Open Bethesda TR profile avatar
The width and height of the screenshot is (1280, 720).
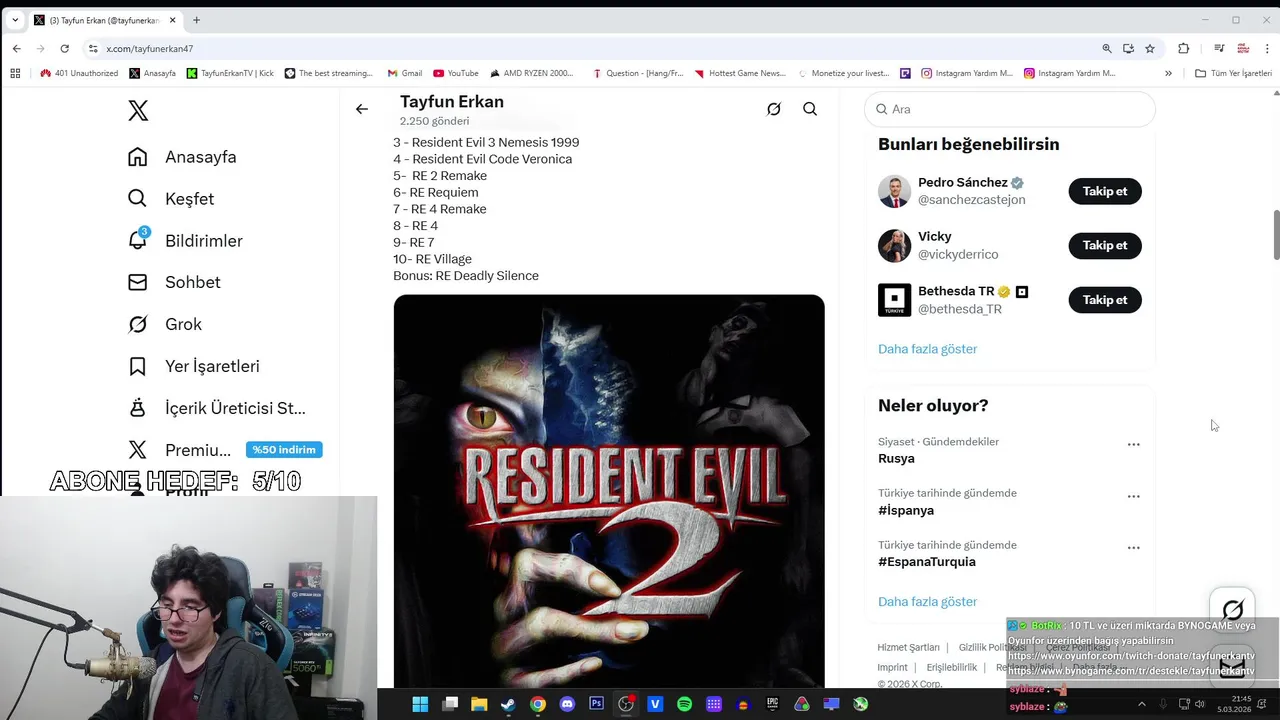tap(894, 300)
